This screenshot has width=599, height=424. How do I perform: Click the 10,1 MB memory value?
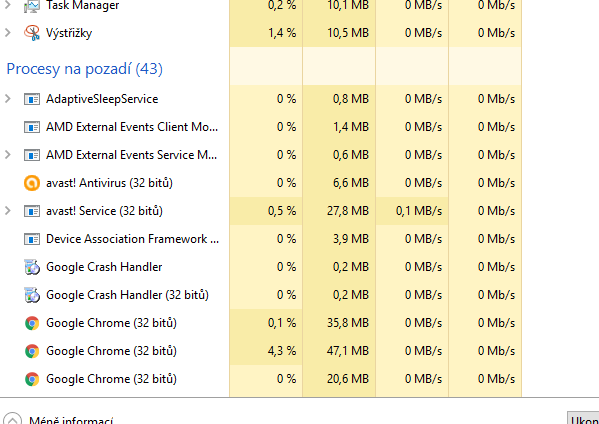point(348,5)
